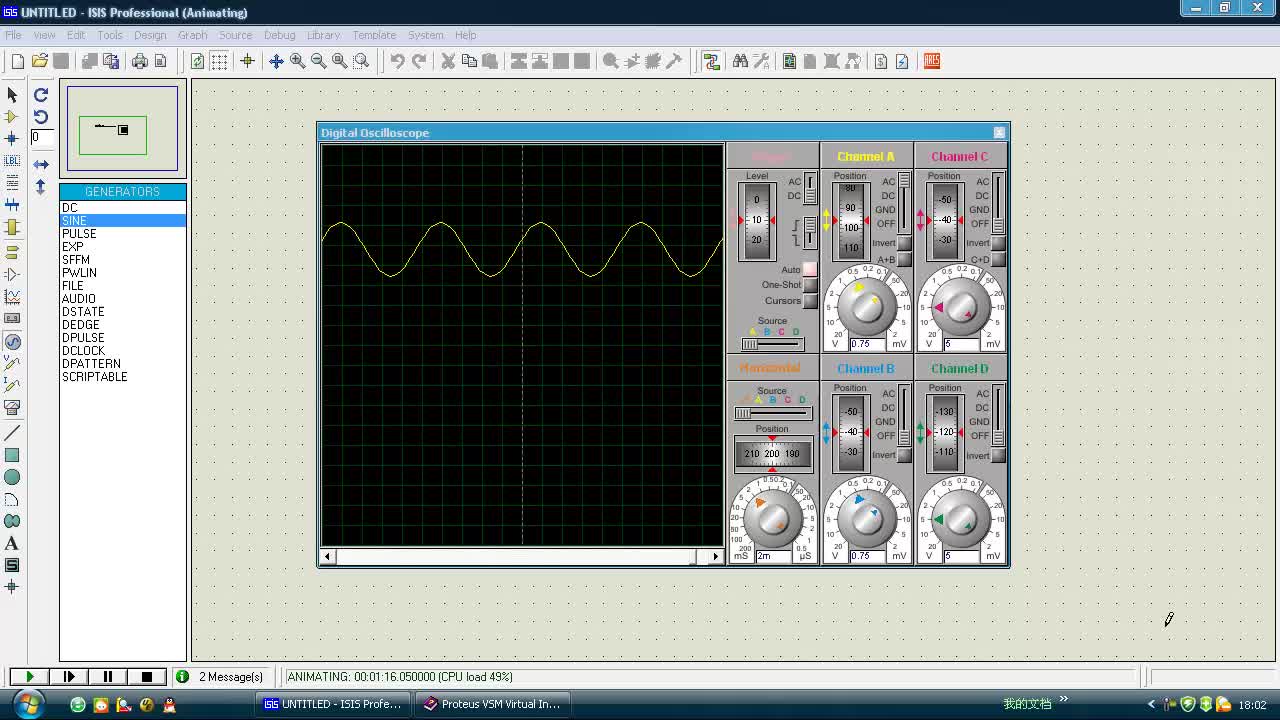Select generator mode tool in sidebar

[12, 341]
